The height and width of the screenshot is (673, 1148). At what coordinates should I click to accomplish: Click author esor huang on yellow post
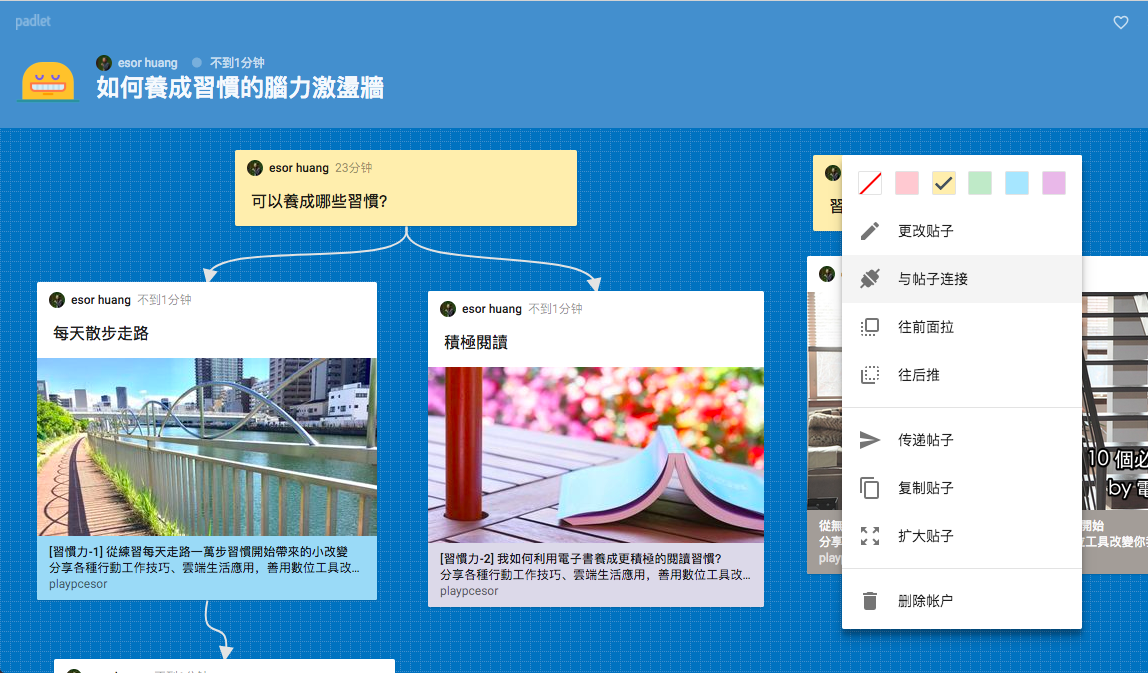click(299, 168)
